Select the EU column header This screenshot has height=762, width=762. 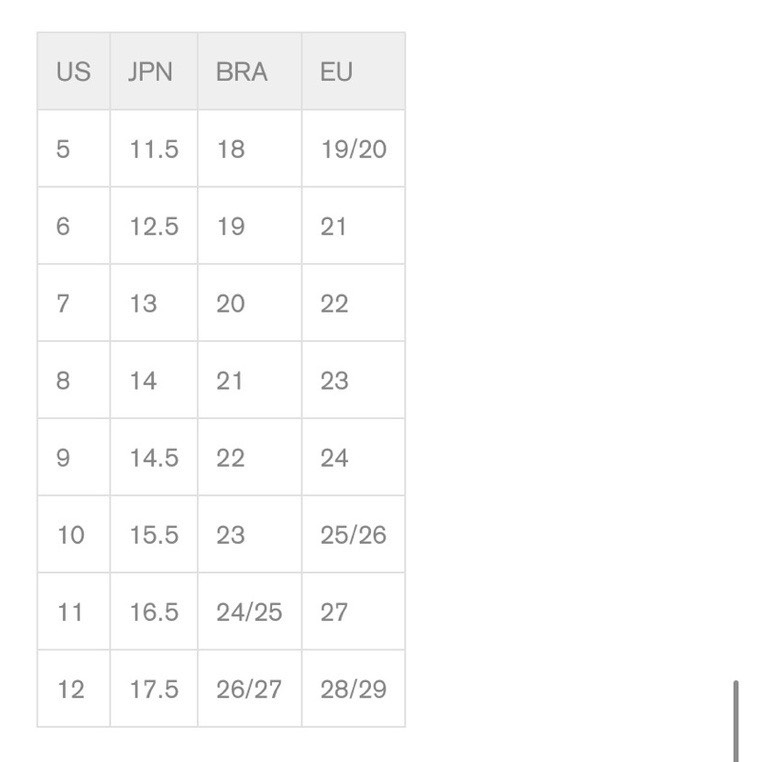pos(337,72)
